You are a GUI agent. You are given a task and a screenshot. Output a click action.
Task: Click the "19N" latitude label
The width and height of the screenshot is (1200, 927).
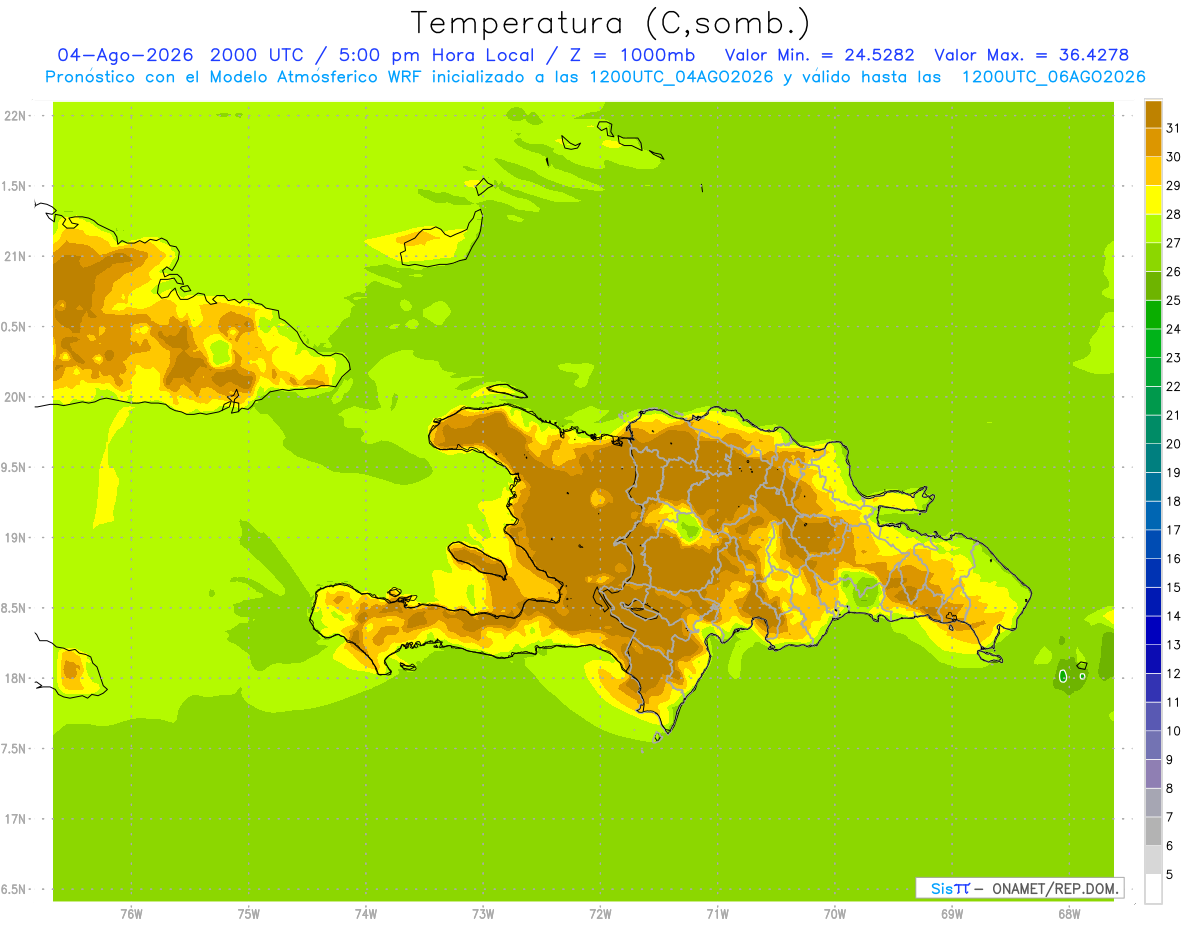17,537
